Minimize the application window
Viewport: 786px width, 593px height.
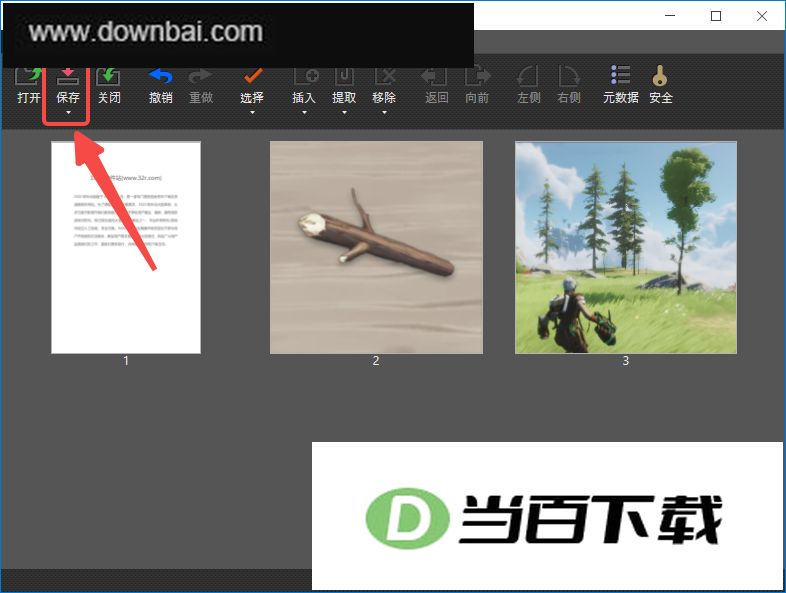tap(670, 16)
